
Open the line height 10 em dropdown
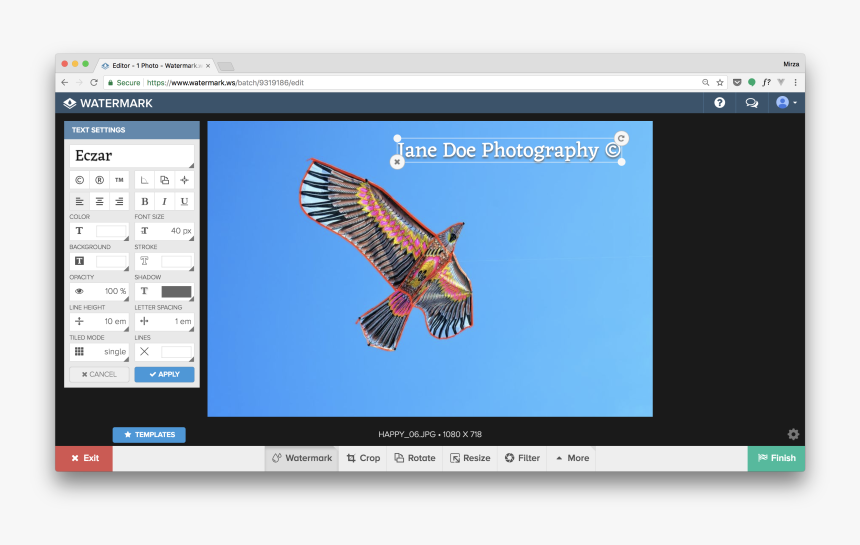coord(99,321)
